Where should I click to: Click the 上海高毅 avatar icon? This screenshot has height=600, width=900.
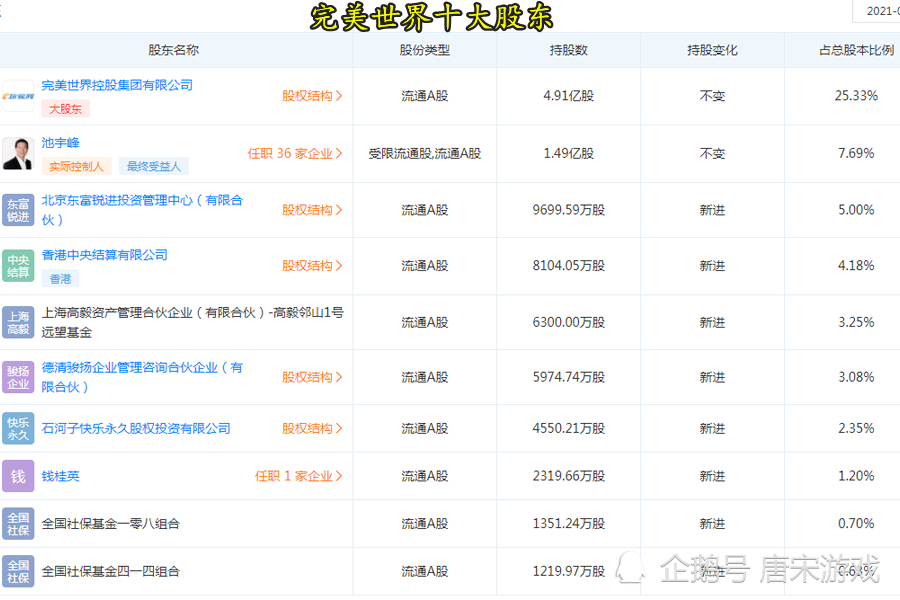(x=18, y=323)
